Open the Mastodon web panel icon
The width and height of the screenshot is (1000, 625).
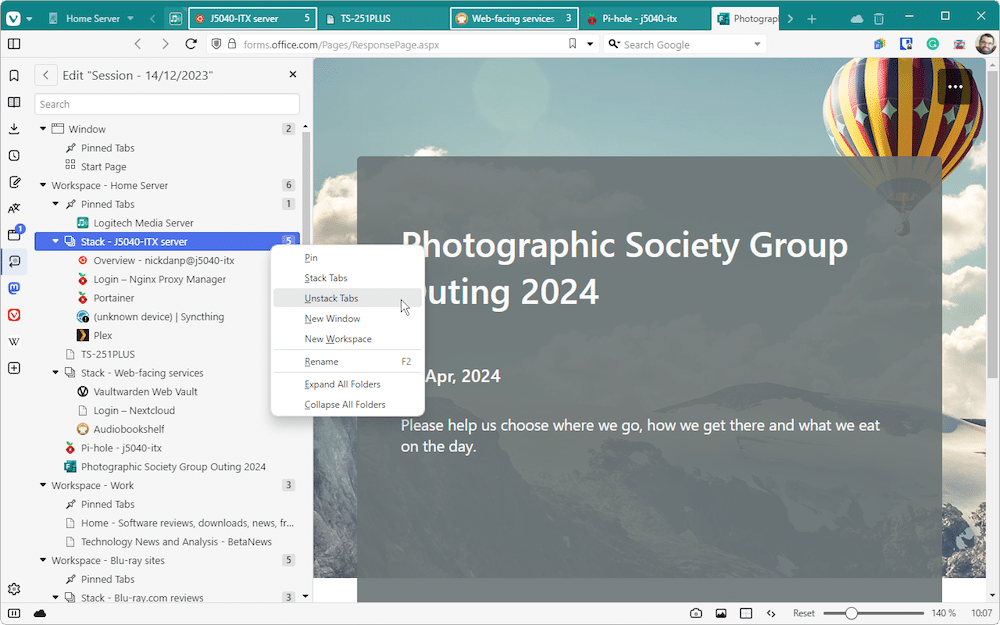pyautogui.click(x=14, y=288)
